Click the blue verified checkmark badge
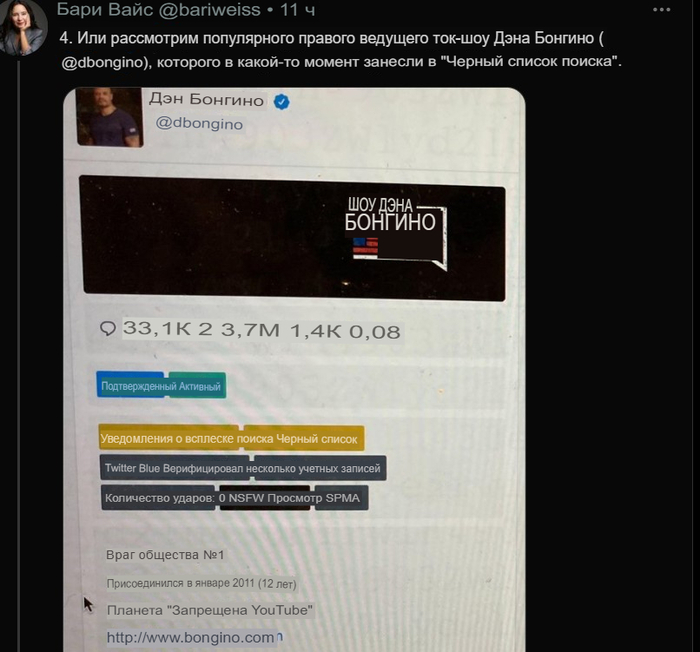 (281, 102)
